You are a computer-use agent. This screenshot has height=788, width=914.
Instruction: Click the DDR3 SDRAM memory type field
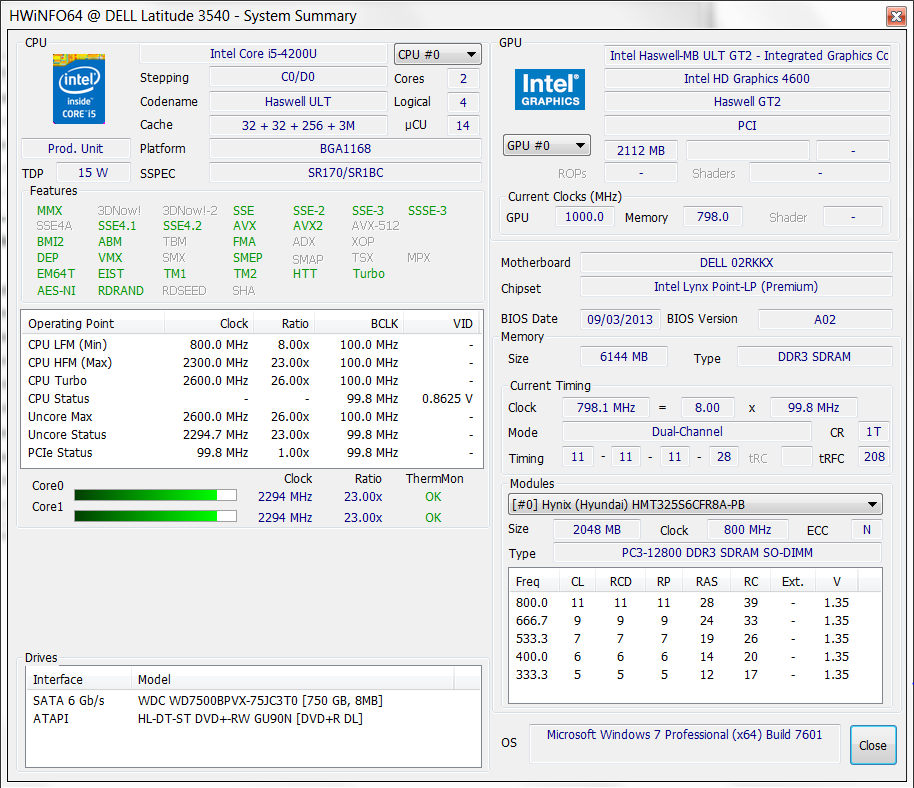coord(814,357)
